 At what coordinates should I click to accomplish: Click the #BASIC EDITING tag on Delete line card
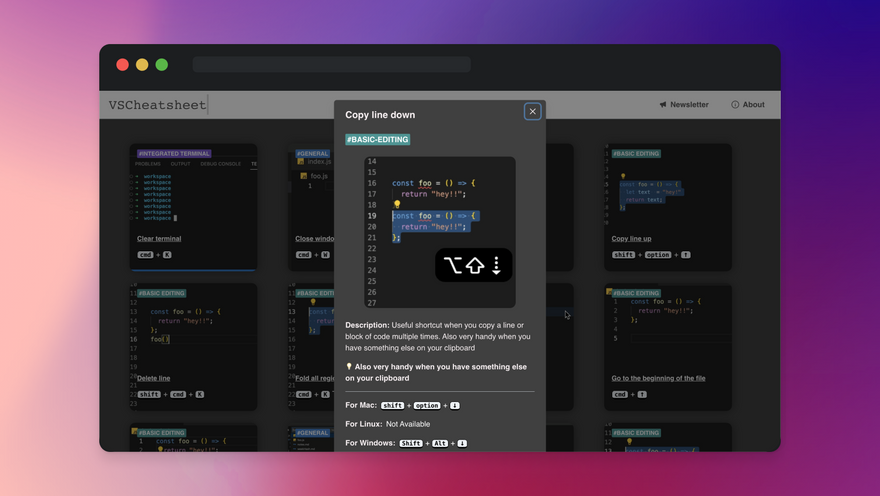tap(161, 293)
